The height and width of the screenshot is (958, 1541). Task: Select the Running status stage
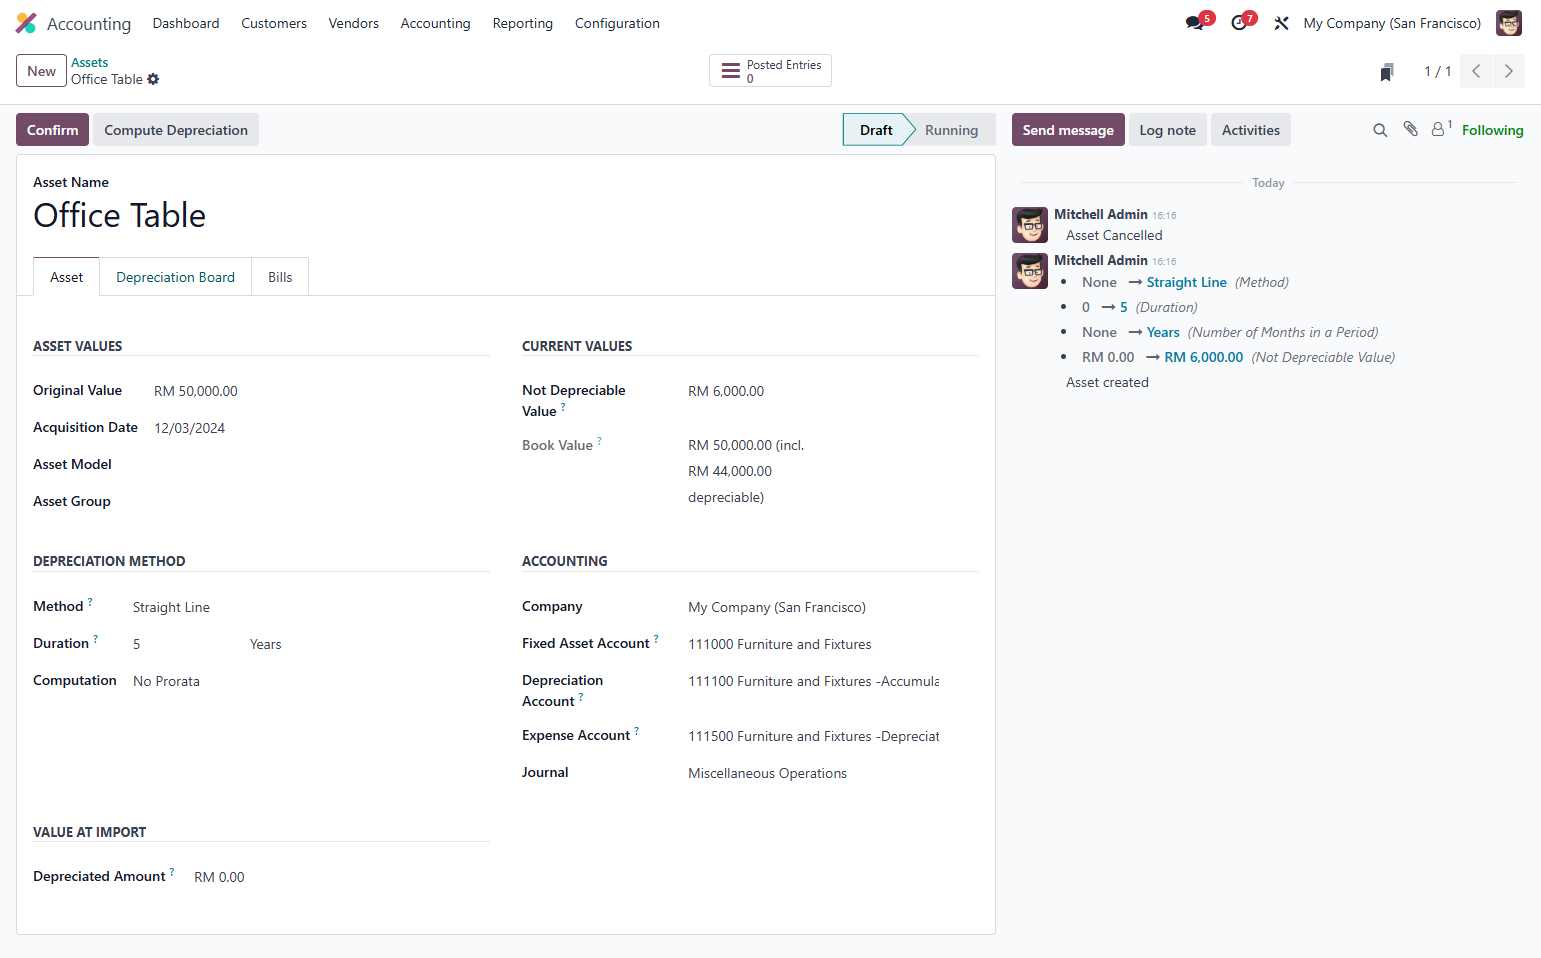(951, 130)
